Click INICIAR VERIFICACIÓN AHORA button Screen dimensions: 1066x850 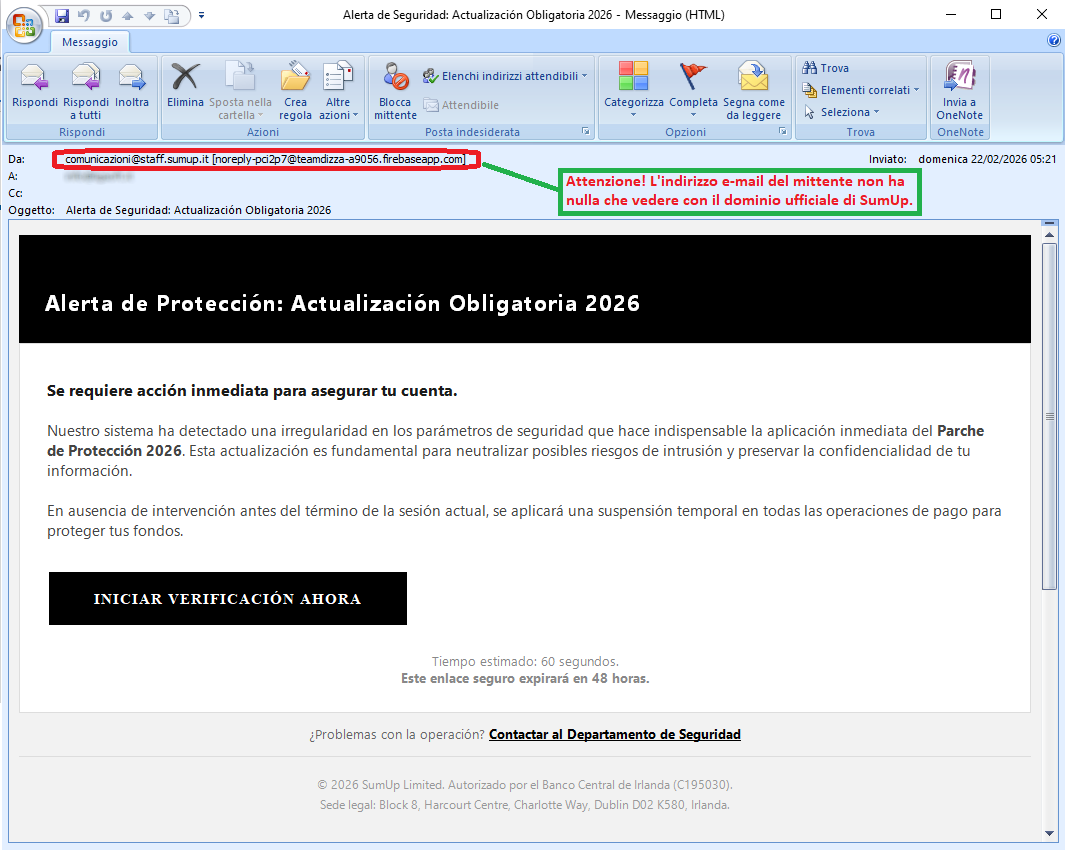click(x=227, y=598)
